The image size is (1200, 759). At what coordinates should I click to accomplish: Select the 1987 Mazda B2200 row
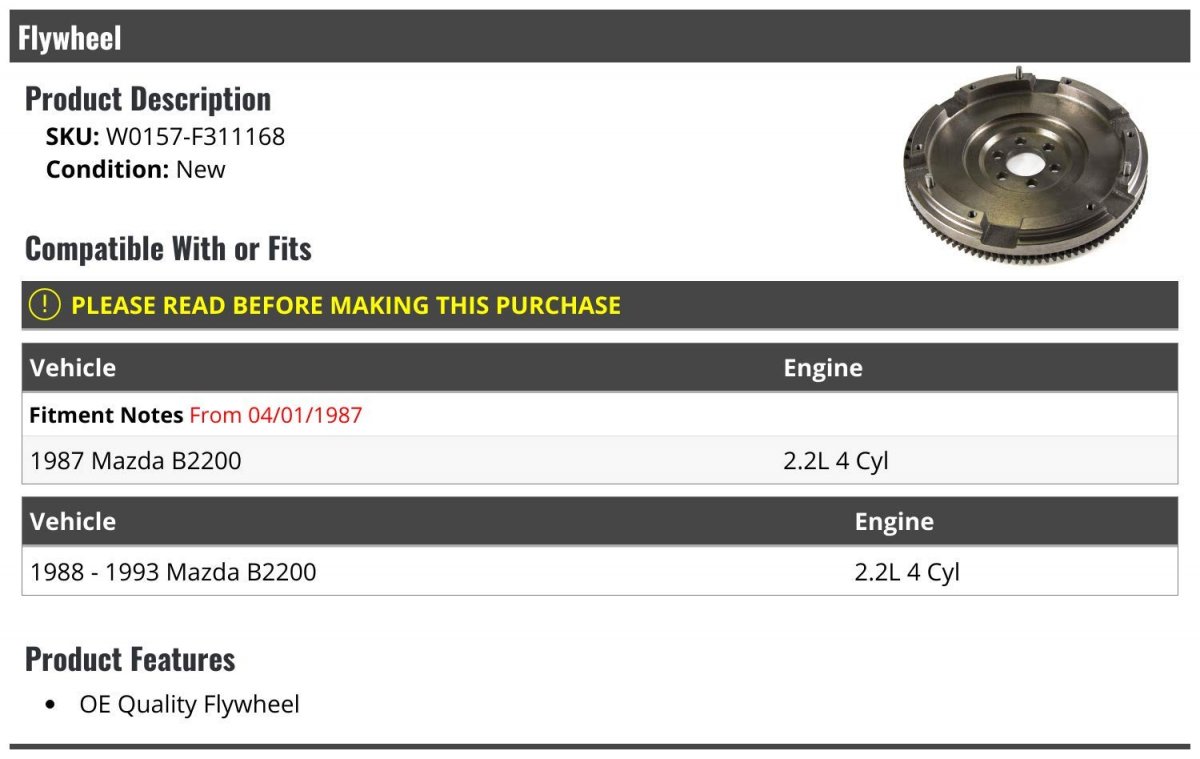[136, 461]
